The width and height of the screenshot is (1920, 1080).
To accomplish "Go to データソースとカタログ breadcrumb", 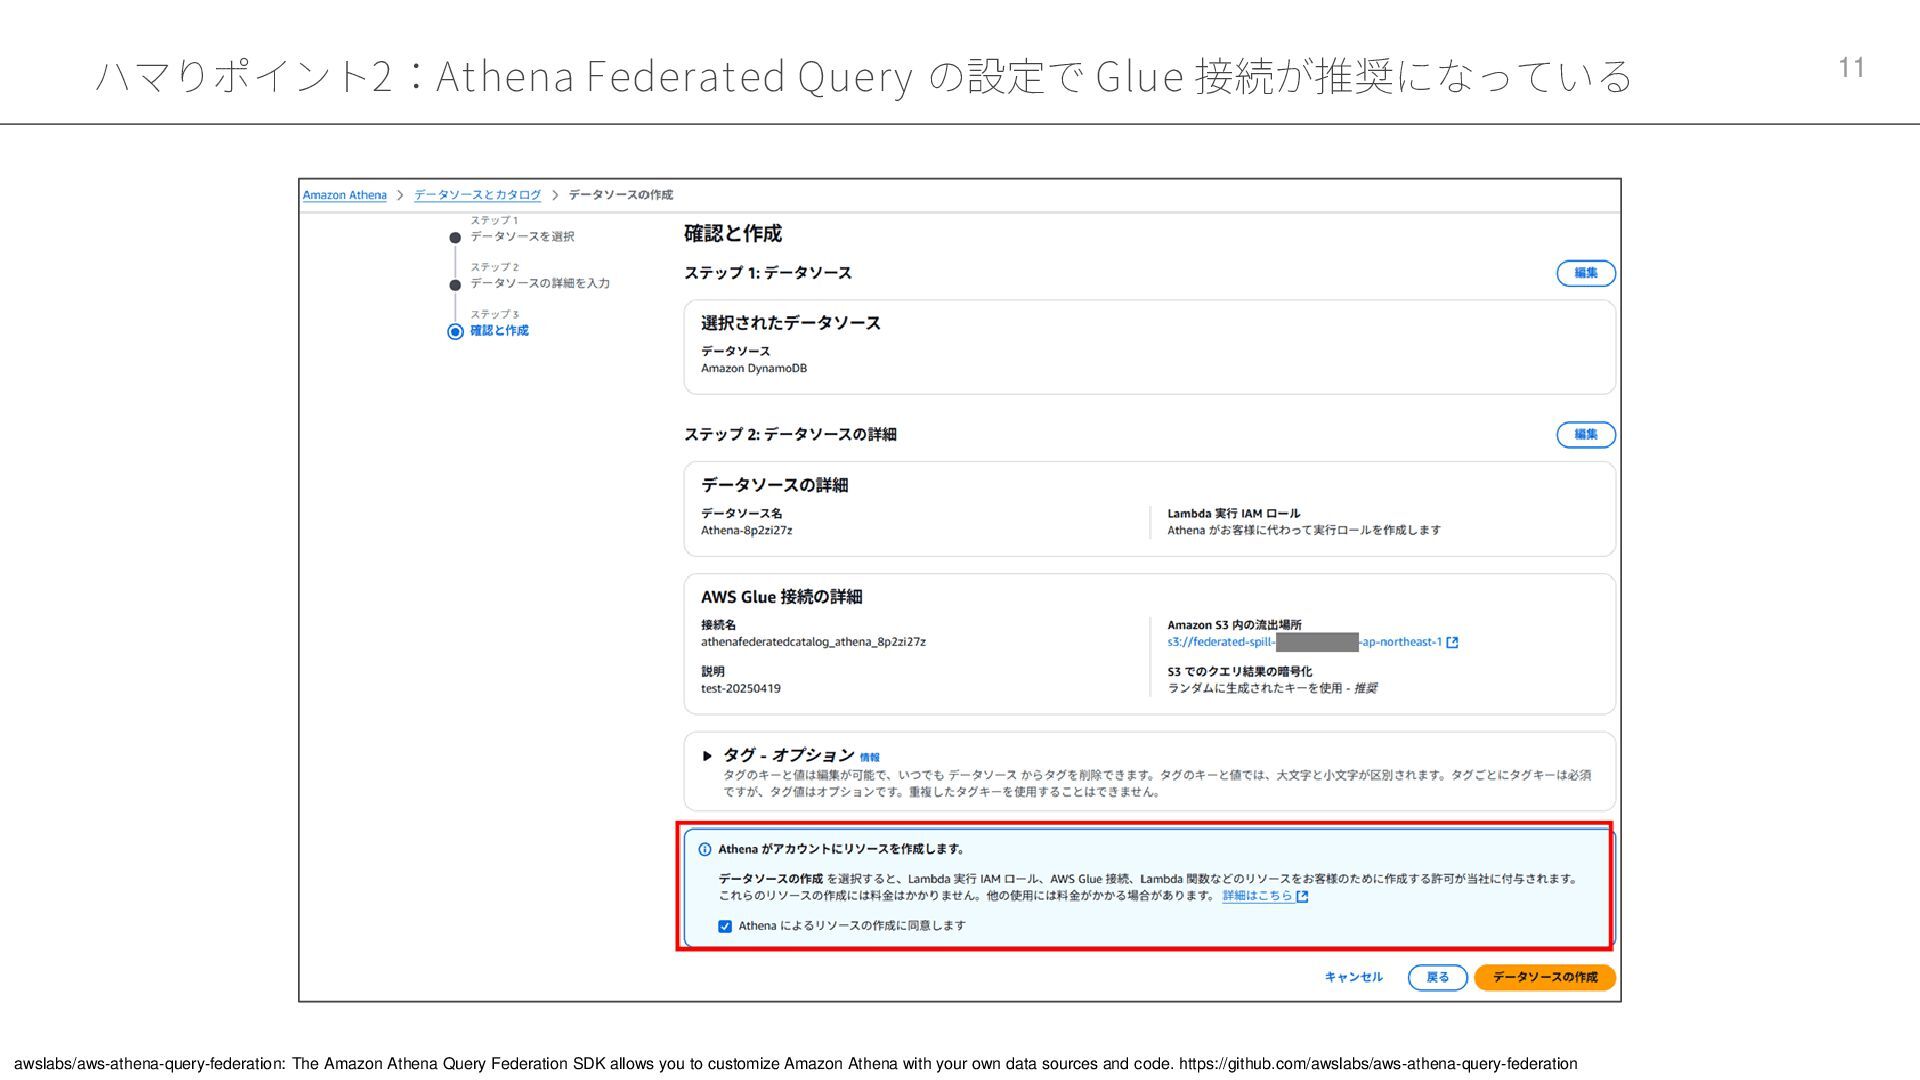I will (477, 195).
